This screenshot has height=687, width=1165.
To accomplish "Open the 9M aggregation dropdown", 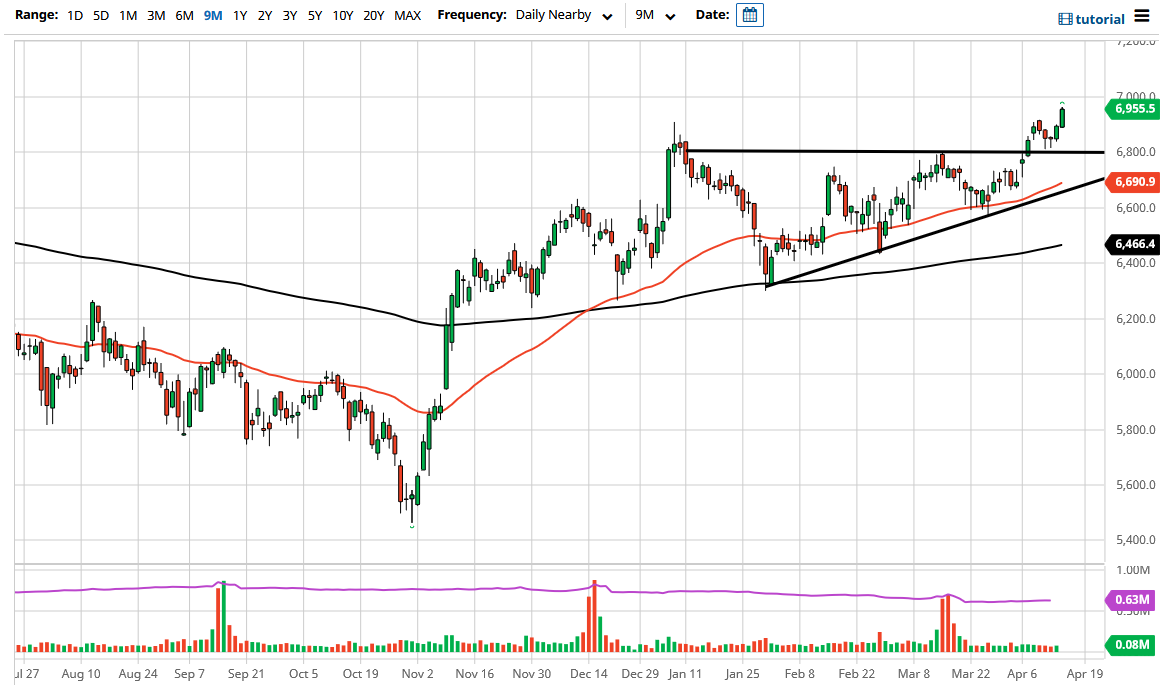I will click(x=652, y=15).
